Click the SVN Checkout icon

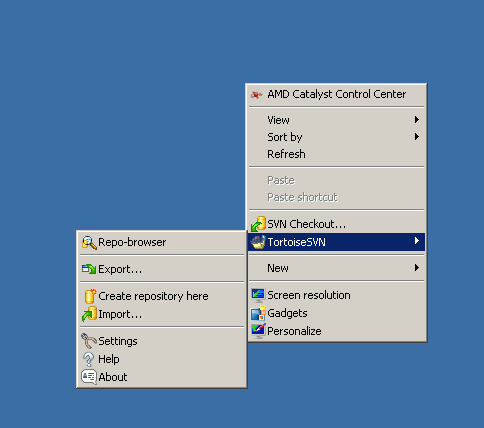(x=258, y=224)
